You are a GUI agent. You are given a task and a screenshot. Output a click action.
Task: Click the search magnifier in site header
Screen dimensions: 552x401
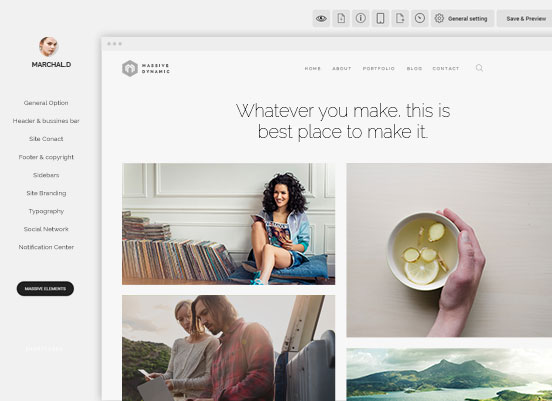(x=479, y=68)
